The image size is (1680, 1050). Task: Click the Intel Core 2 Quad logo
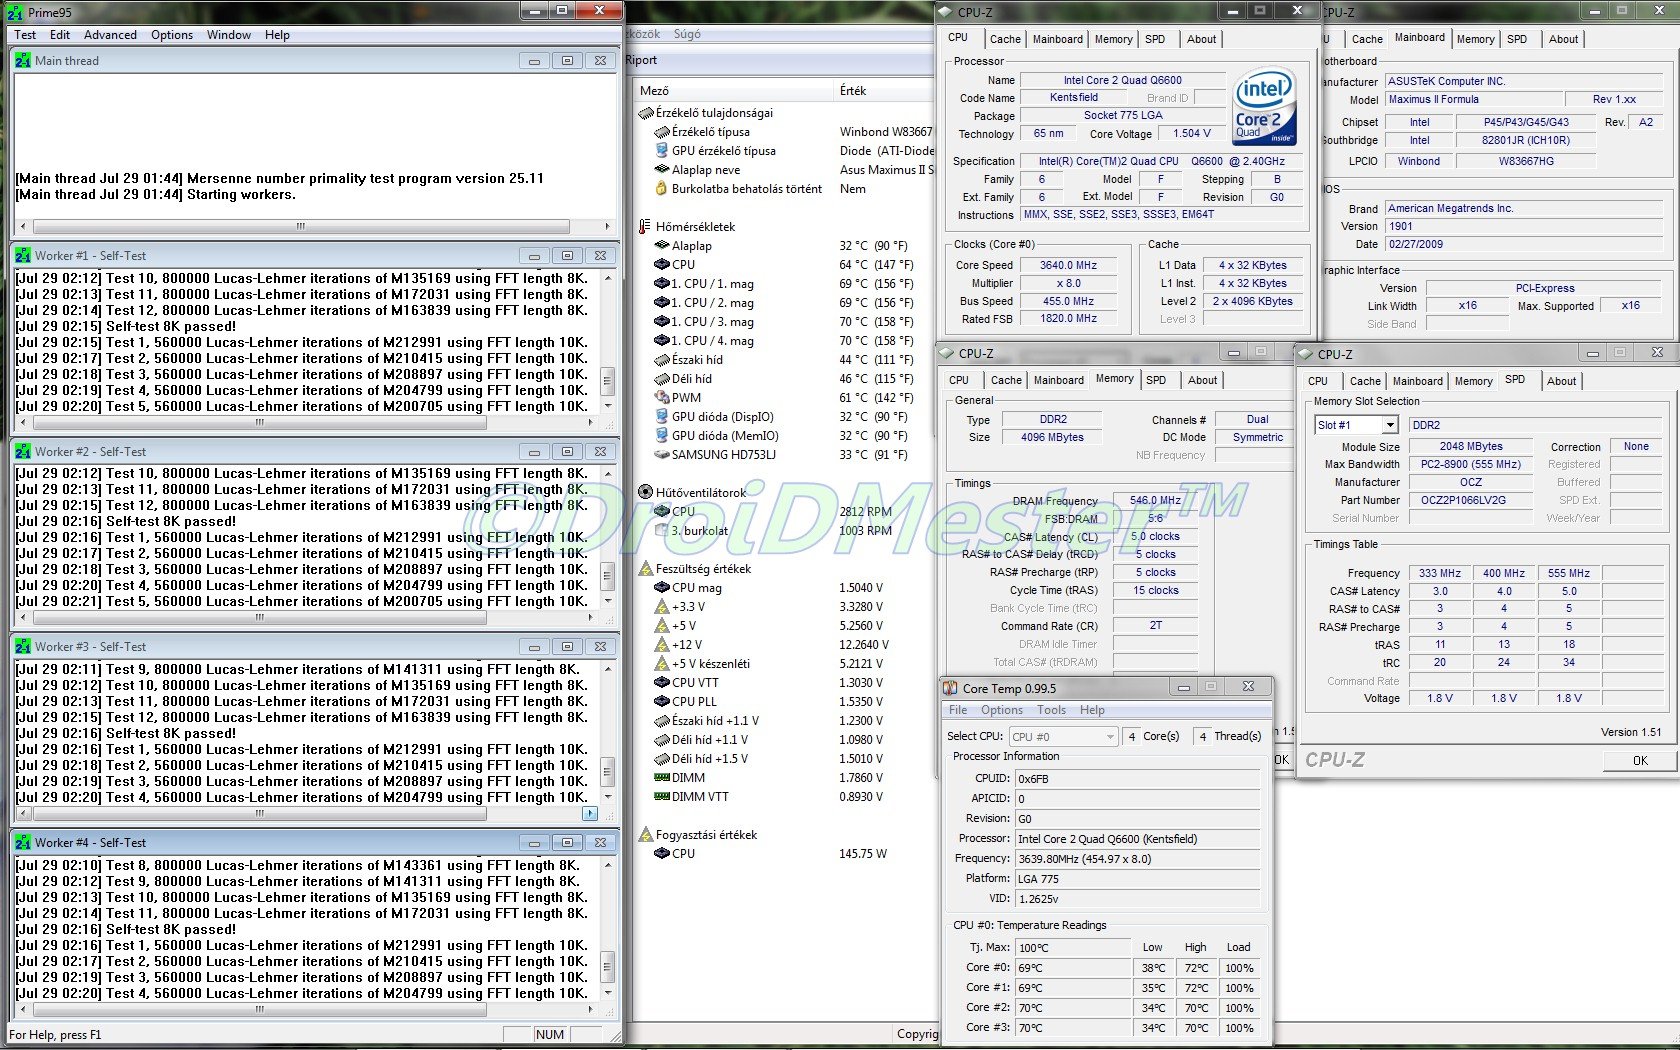(1265, 106)
